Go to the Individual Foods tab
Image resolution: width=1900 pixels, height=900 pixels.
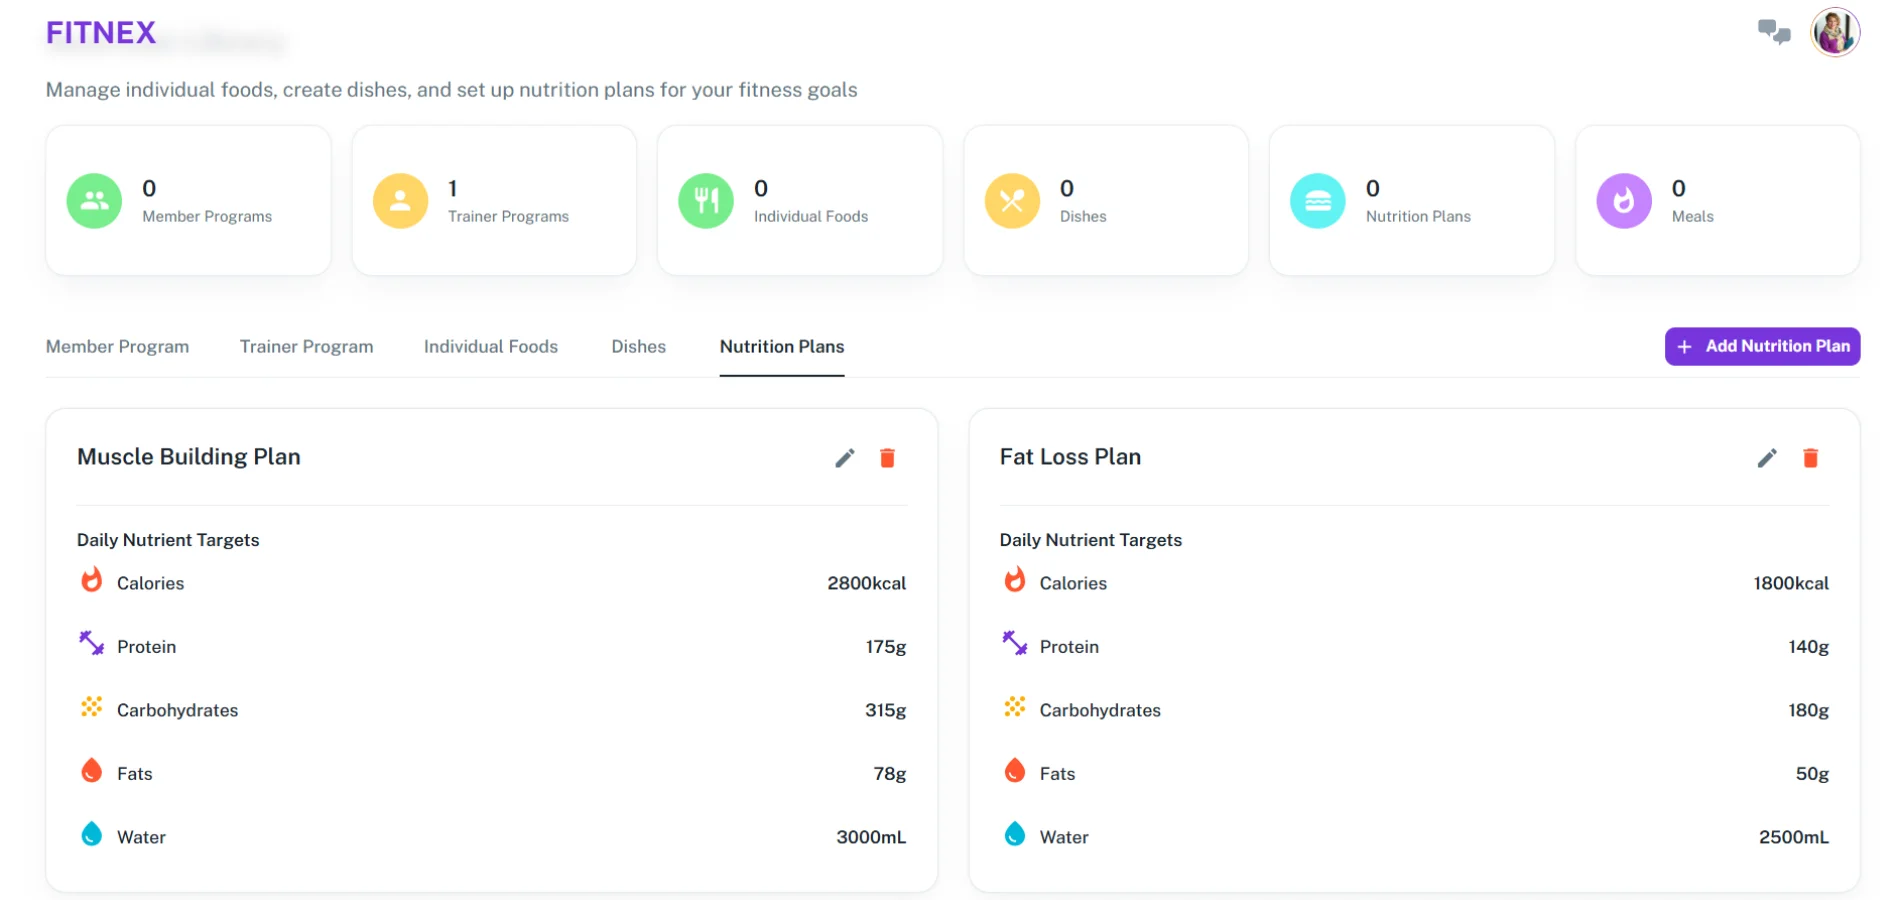click(x=490, y=347)
